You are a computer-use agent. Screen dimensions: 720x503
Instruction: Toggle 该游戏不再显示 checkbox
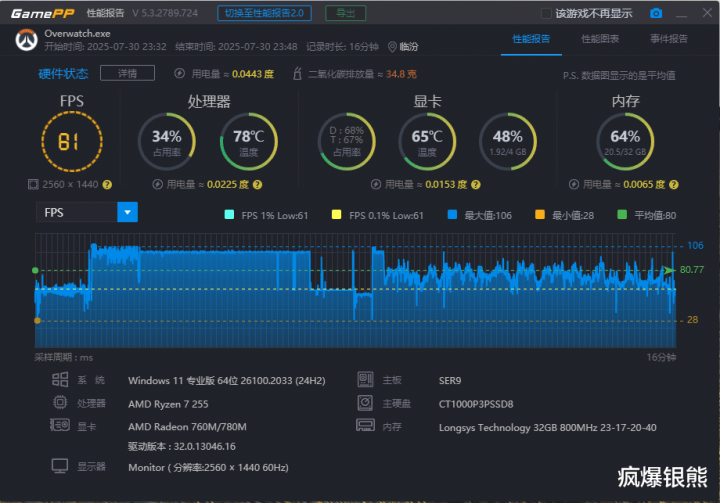pos(546,13)
